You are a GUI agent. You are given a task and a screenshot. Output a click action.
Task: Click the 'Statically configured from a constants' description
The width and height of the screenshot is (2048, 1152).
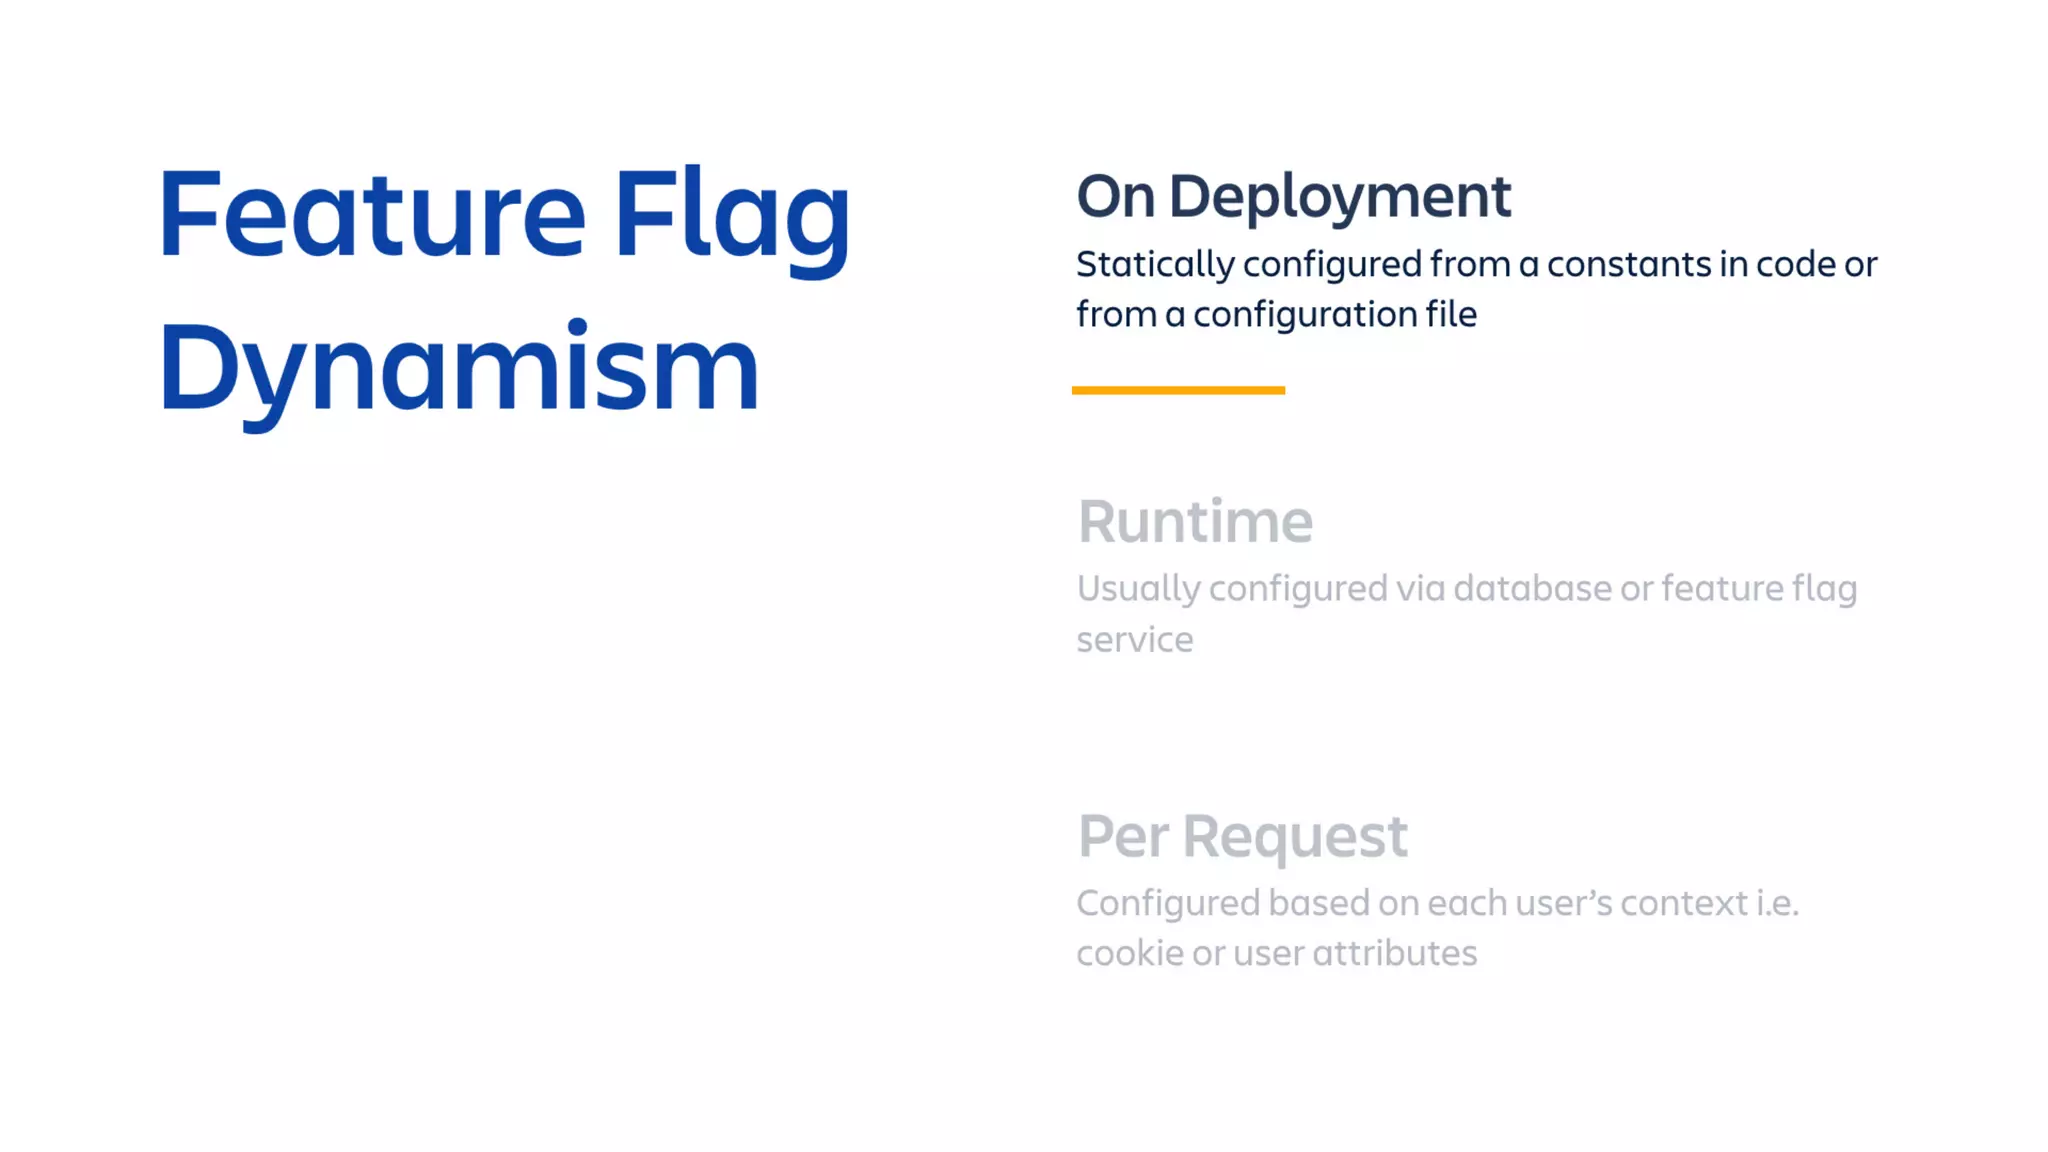[x=1476, y=289]
